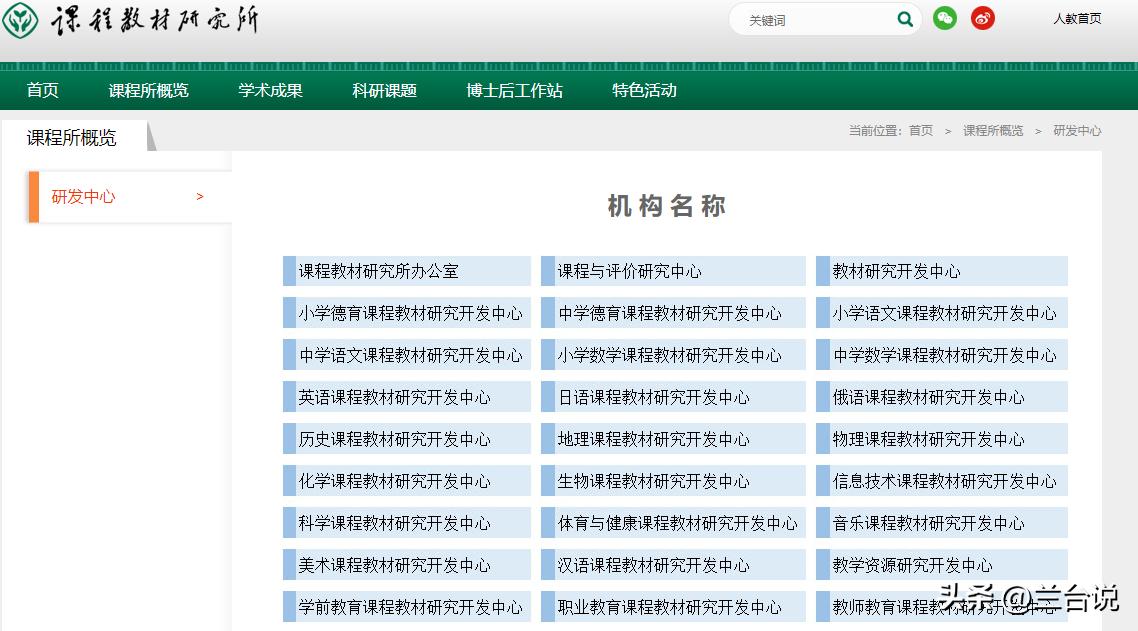Expand the 研发中心 sidebar item arrow

coord(199,197)
